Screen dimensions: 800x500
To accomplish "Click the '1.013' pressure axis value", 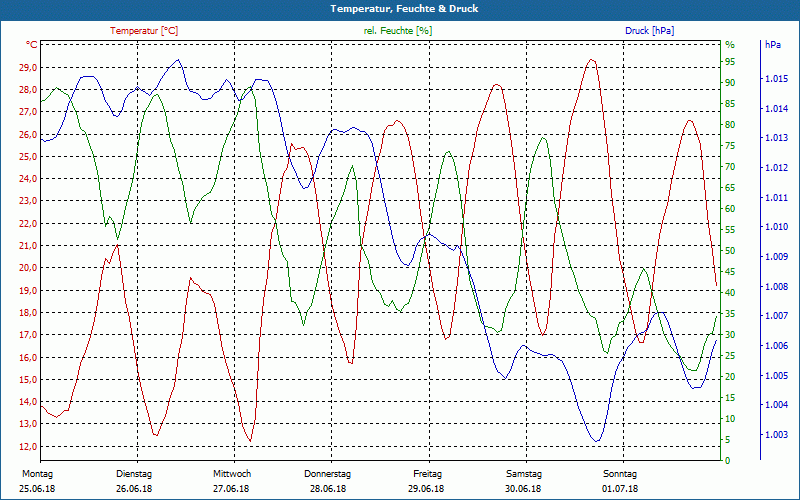I will 776,138.
